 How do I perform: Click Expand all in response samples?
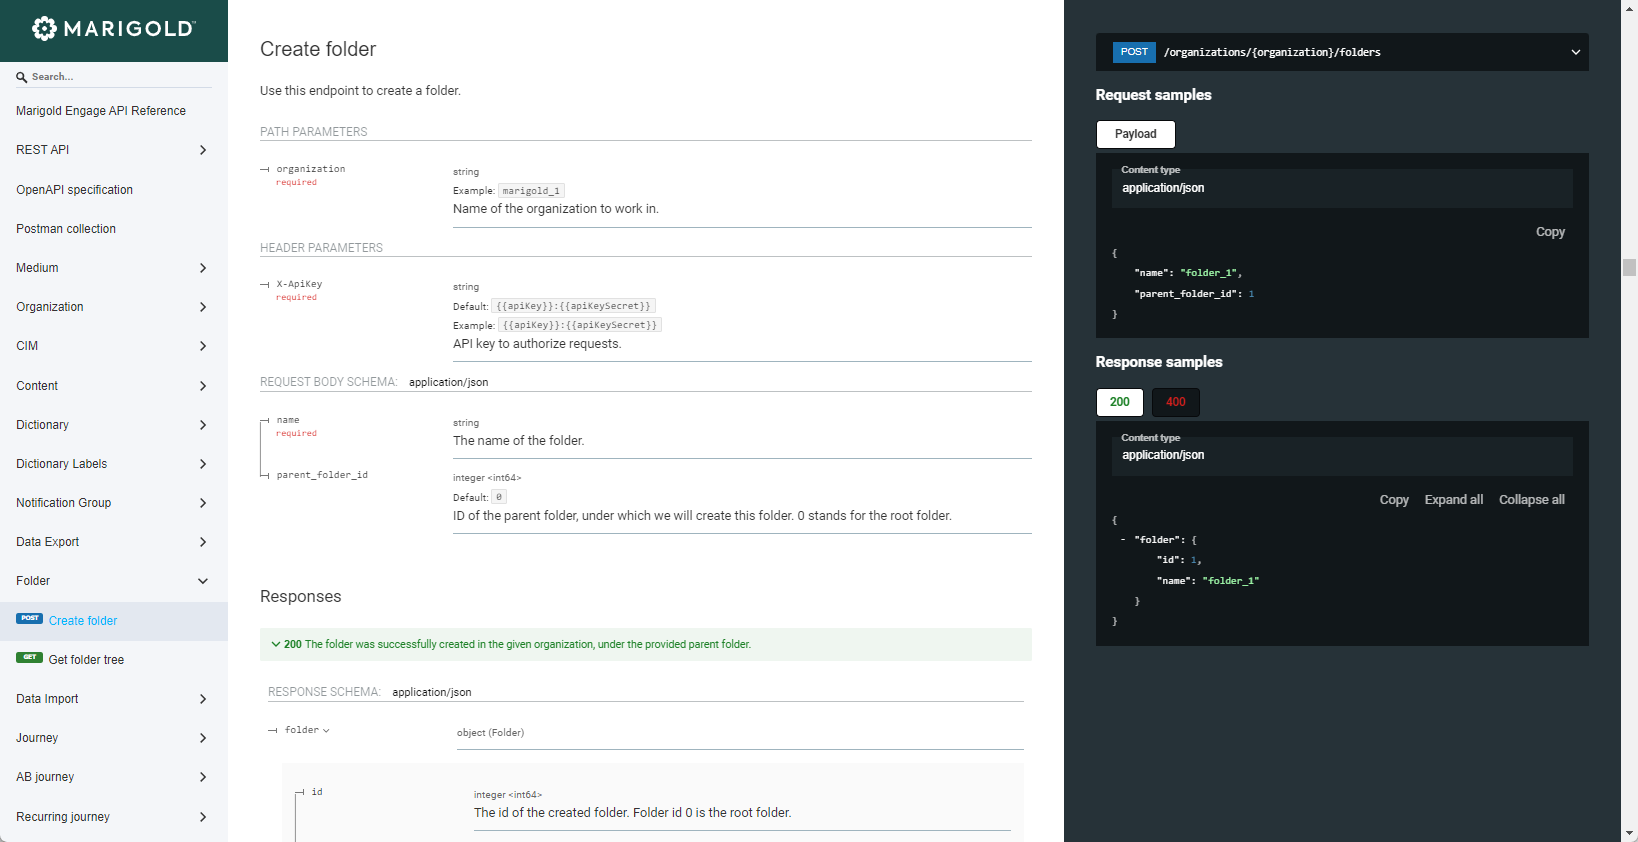pos(1453,500)
